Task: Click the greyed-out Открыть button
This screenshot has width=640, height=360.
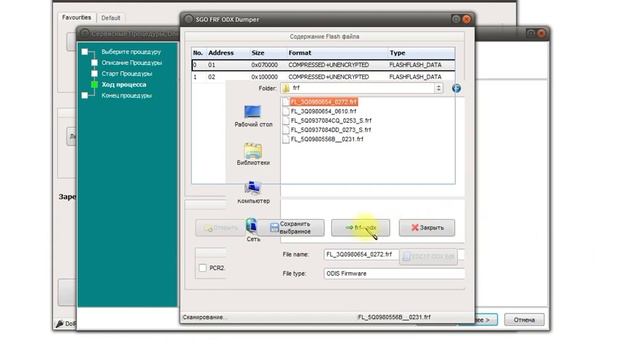Action: pyautogui.click(x=220, y=228)
